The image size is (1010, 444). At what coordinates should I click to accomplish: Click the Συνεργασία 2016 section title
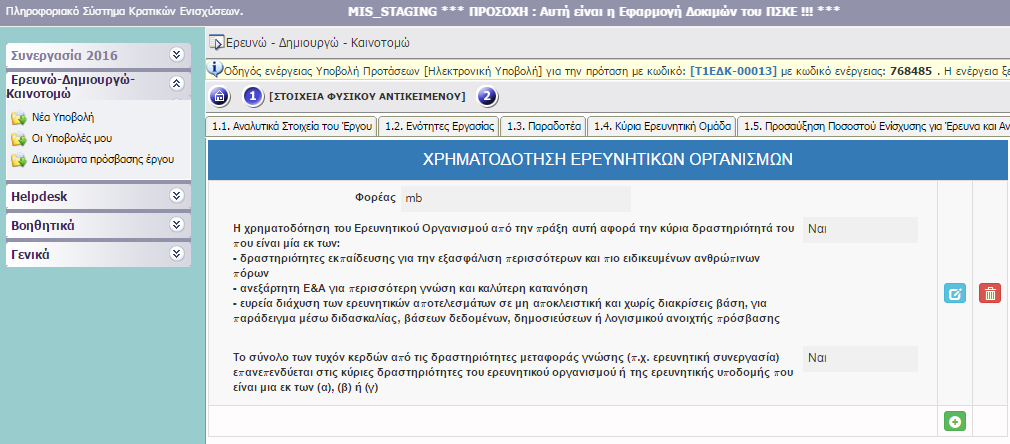click(64, 55)
